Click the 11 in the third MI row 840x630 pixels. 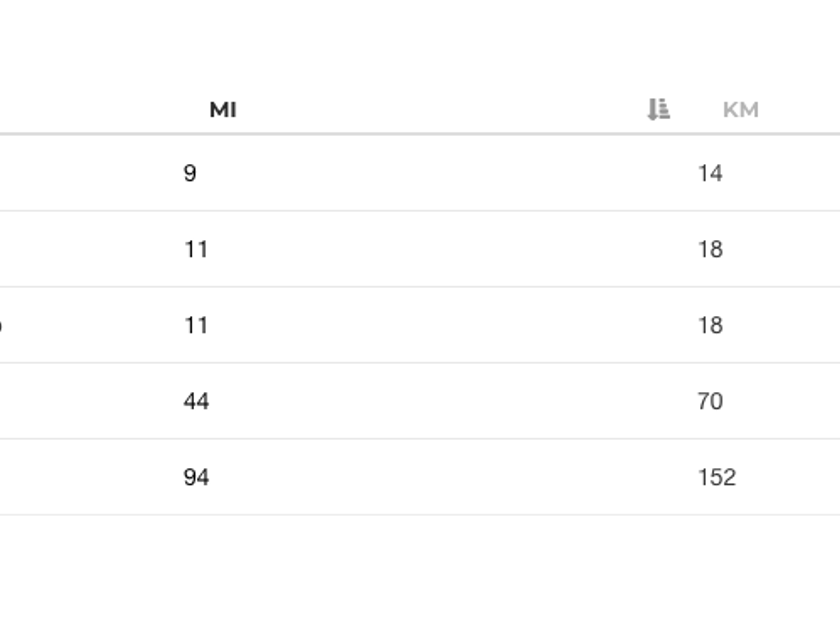click(x=196, y=325)
